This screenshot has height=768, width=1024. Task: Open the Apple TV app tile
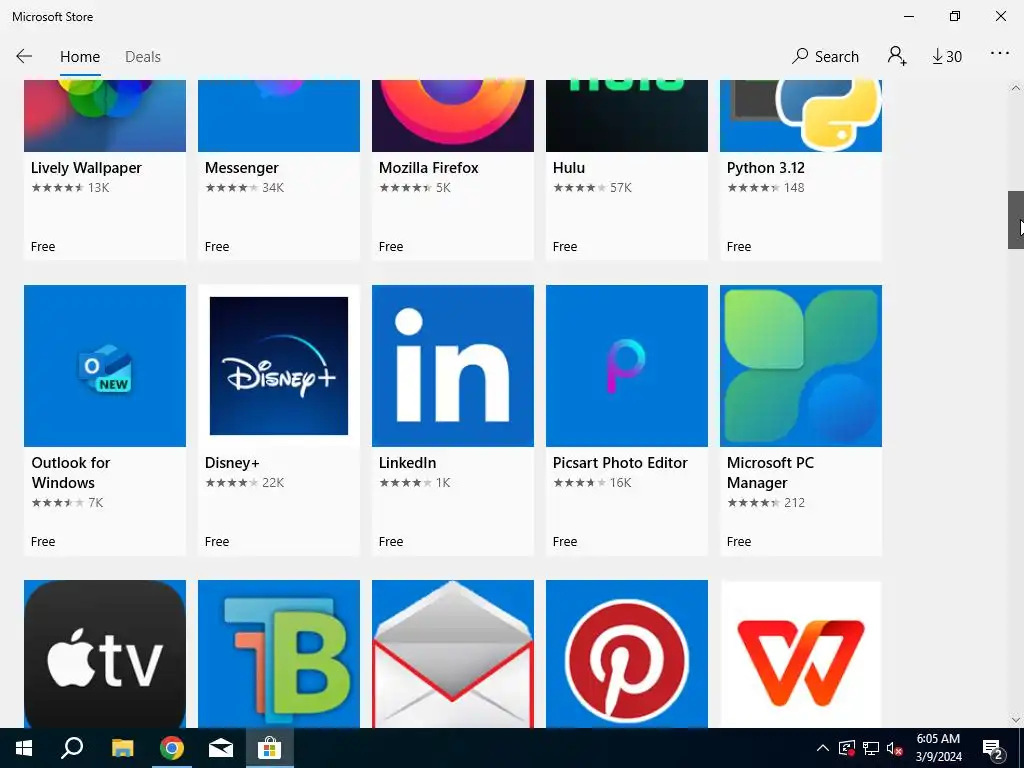tap(105, 654)
